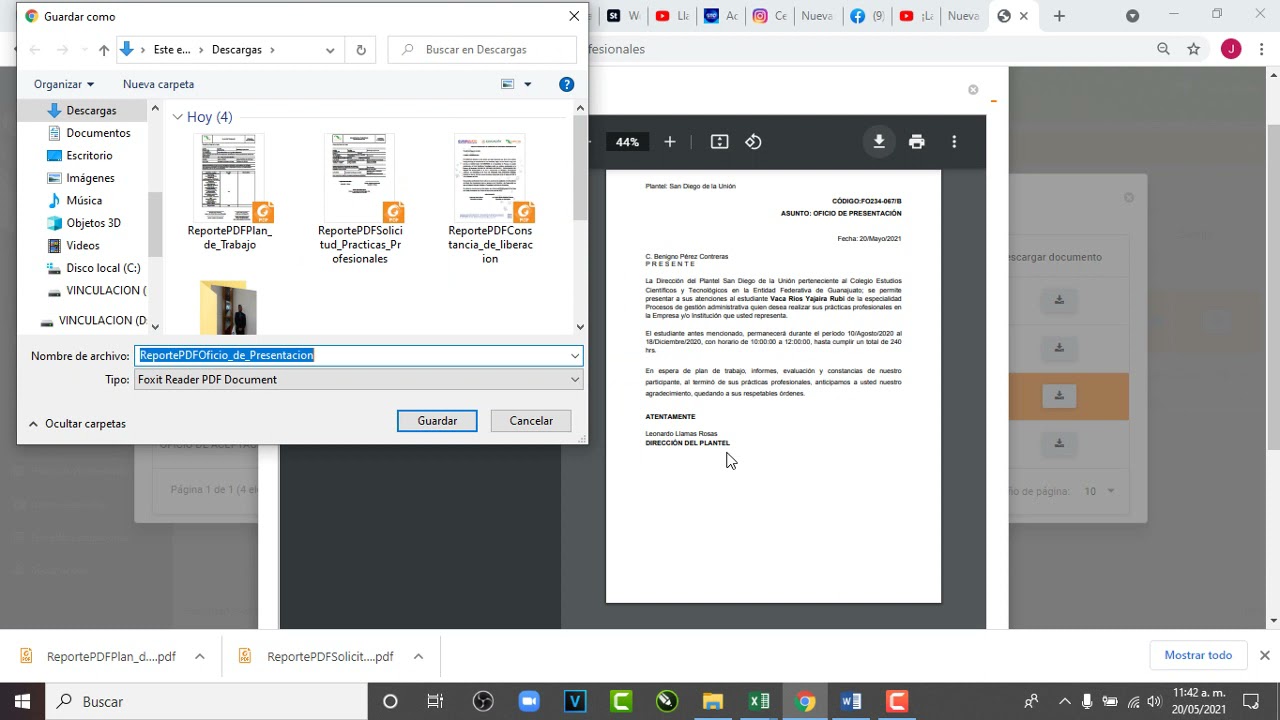Click the print icon in PDF toolbar
This screenshot has width=1280, height=720.
click(x=916, y=142)
